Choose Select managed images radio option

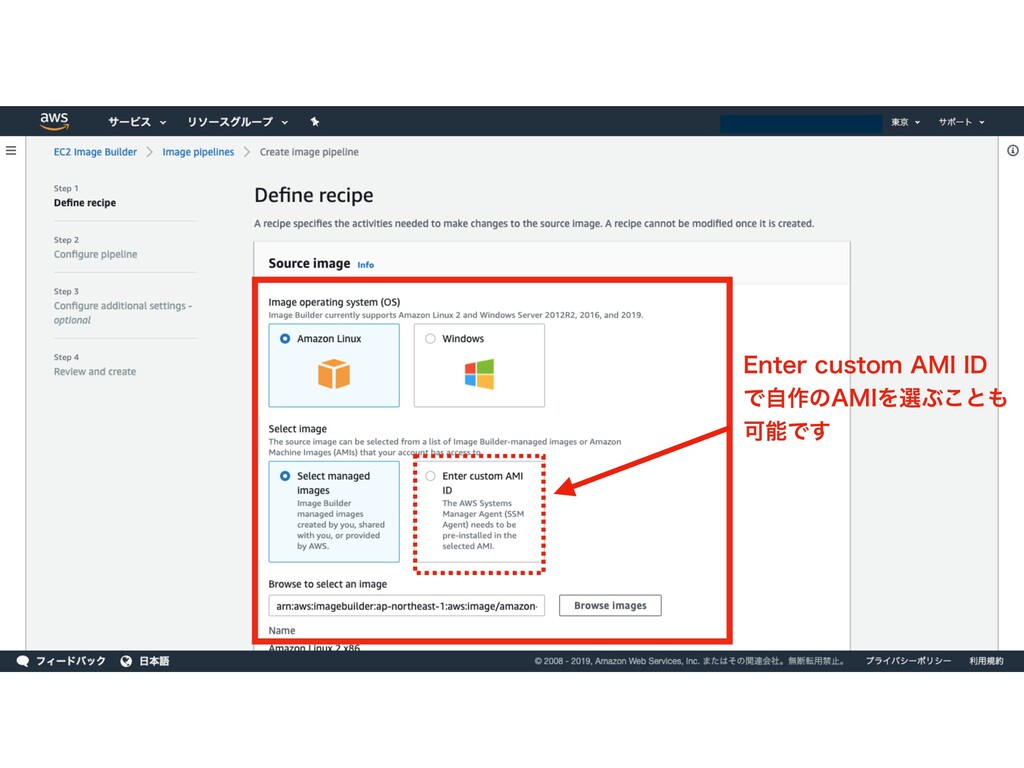(285, 476)
